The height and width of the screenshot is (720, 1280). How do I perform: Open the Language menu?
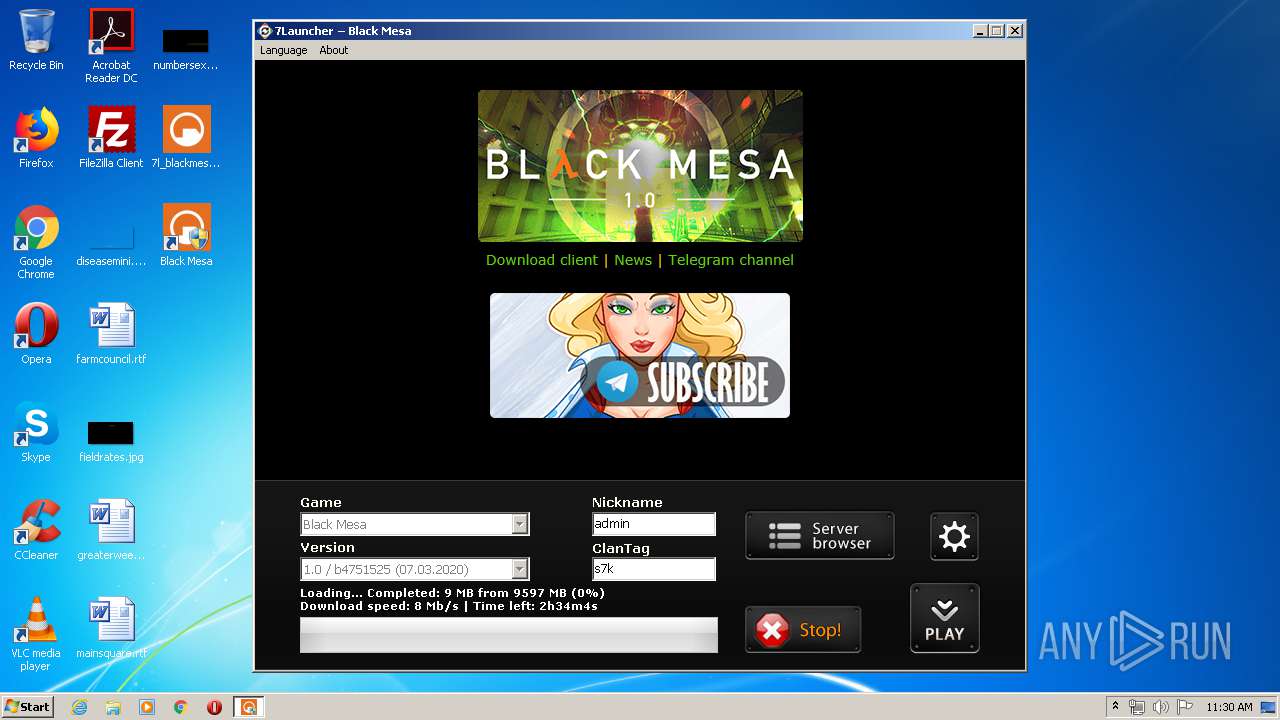point(284,50)
